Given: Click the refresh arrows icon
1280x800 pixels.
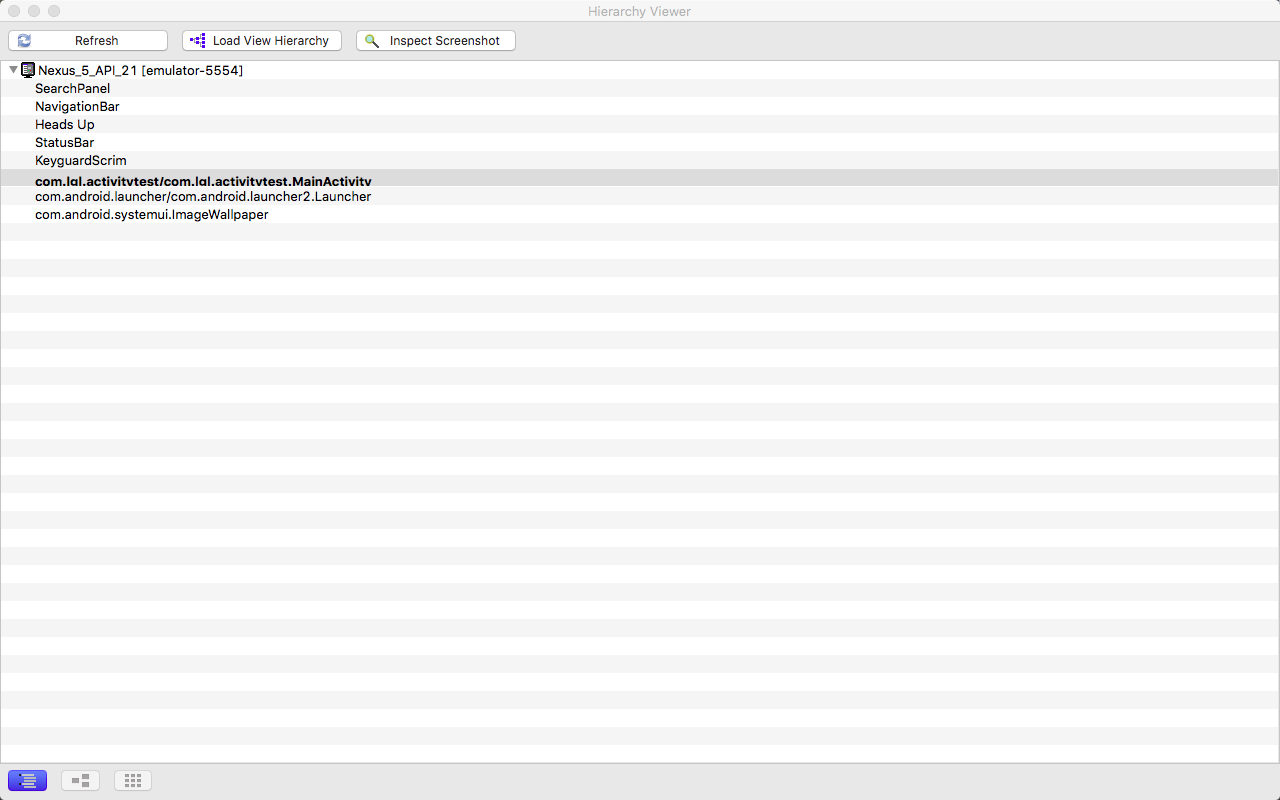Looking at the screenshot, I should tap(24, 41).
